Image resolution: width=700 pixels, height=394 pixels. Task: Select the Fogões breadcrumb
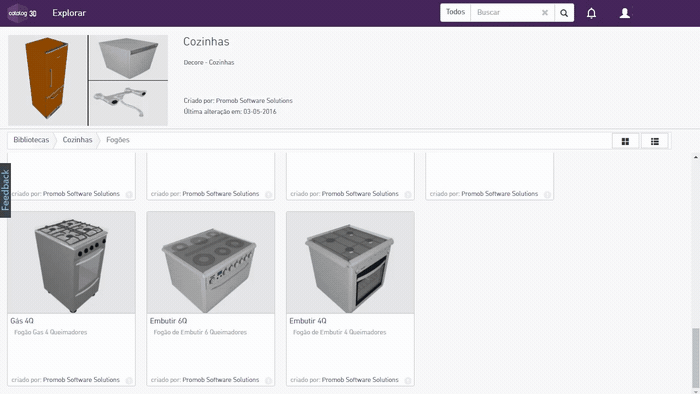pyautogui.click(x=118, y=140)
